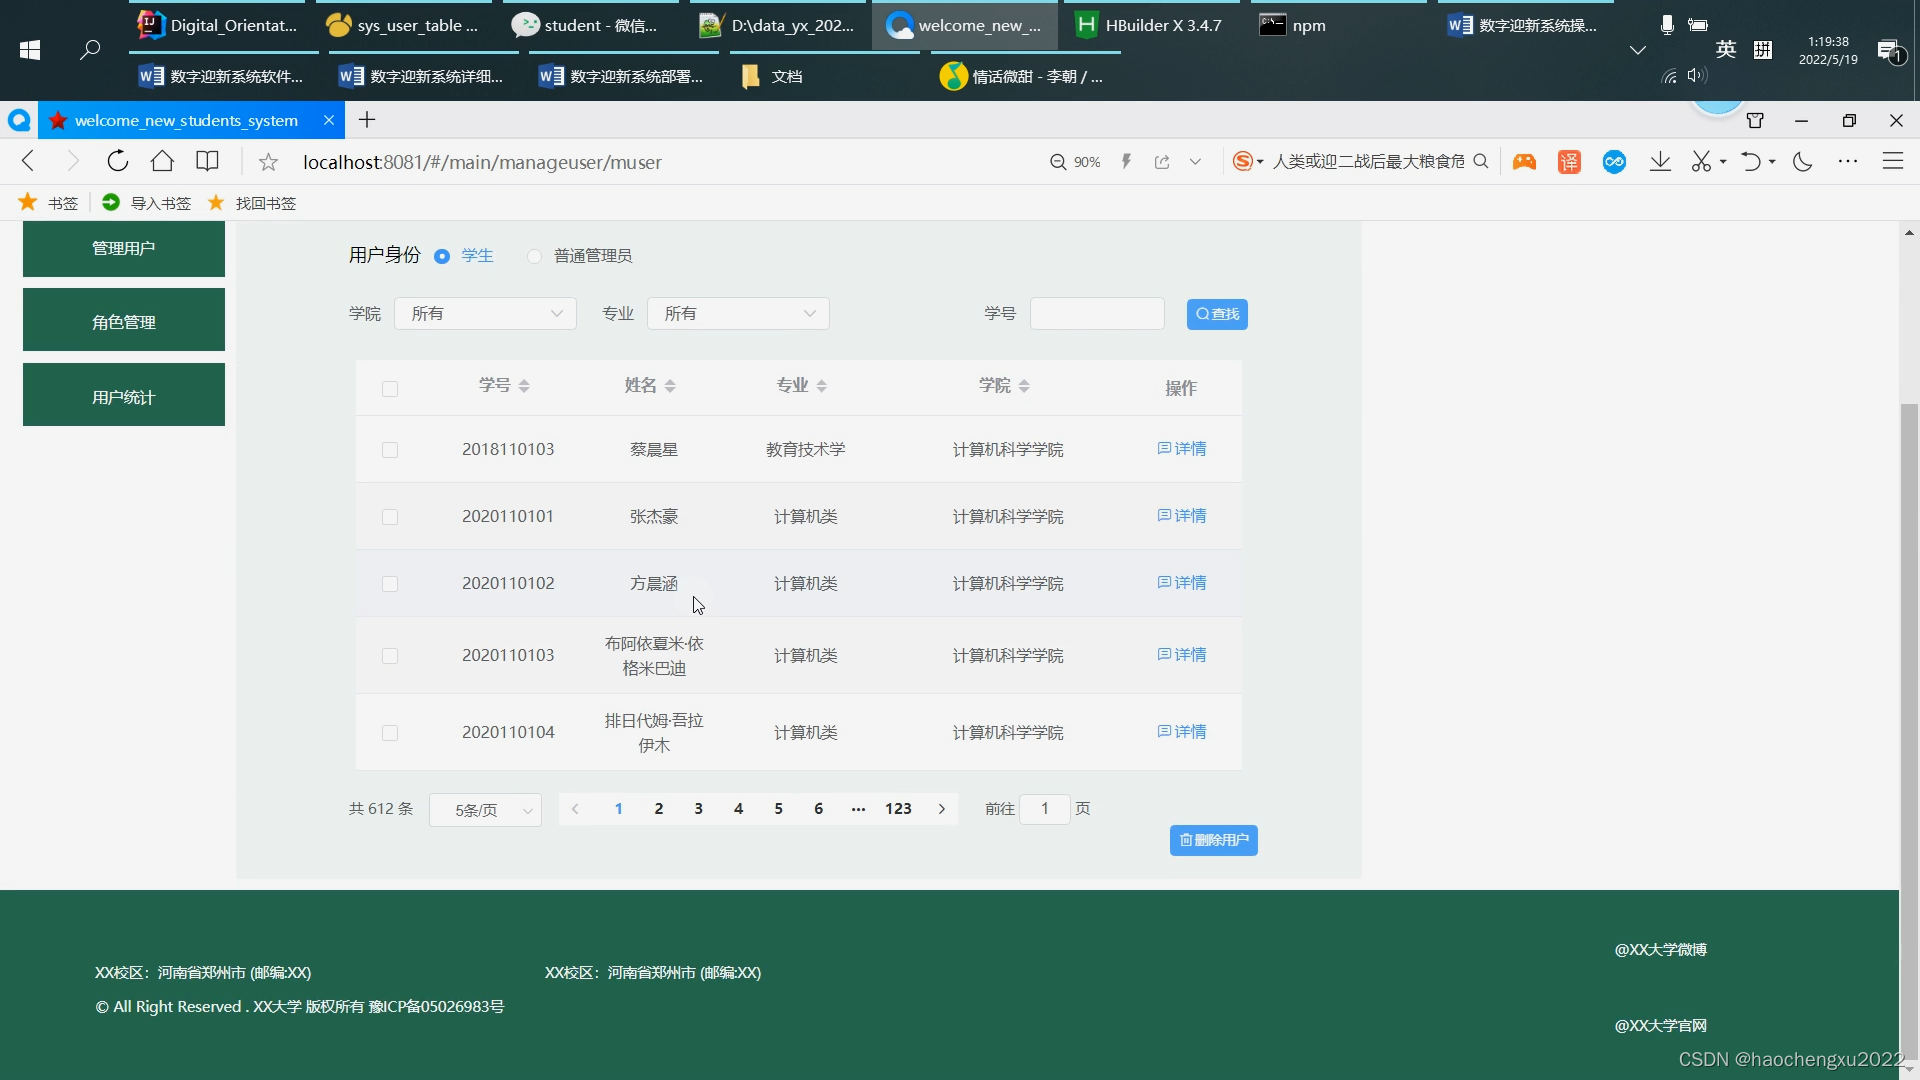Open the three-dot more tools menu
The image size is (1920, 1080).
[x=1848, y=162]
